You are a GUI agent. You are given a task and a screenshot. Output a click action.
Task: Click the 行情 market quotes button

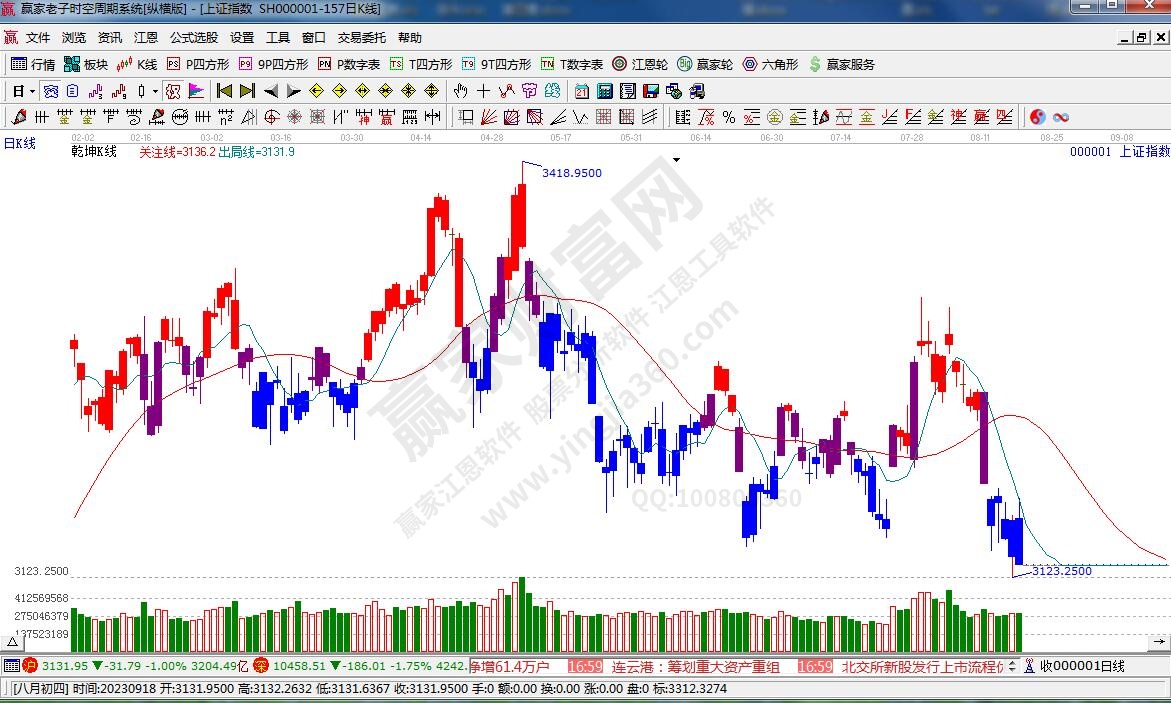point(33,64)
